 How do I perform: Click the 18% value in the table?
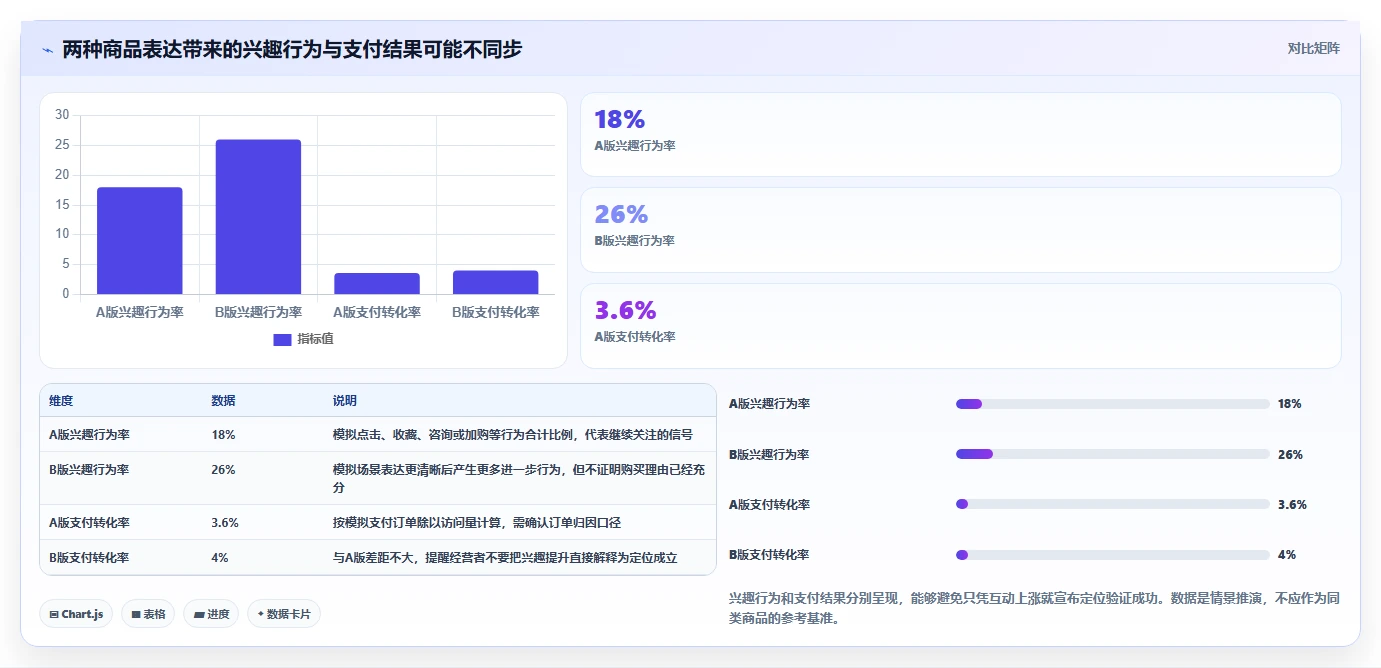[223, 435]
